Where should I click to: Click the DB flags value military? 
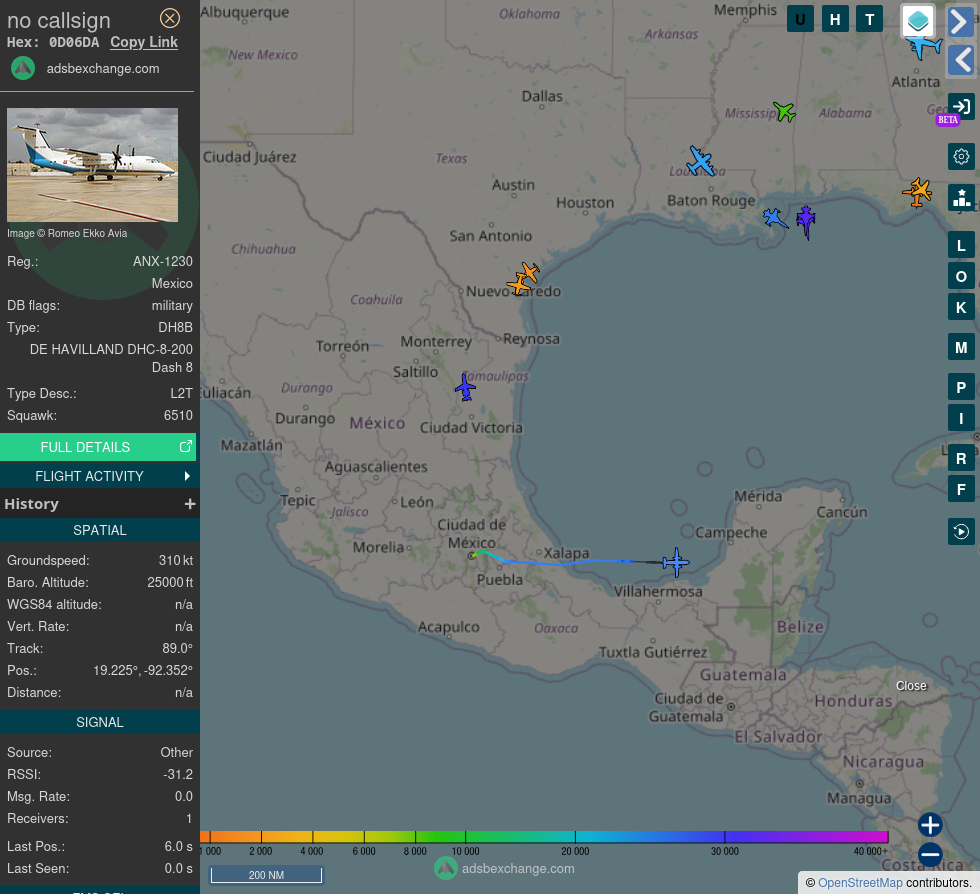click(172, 305)
